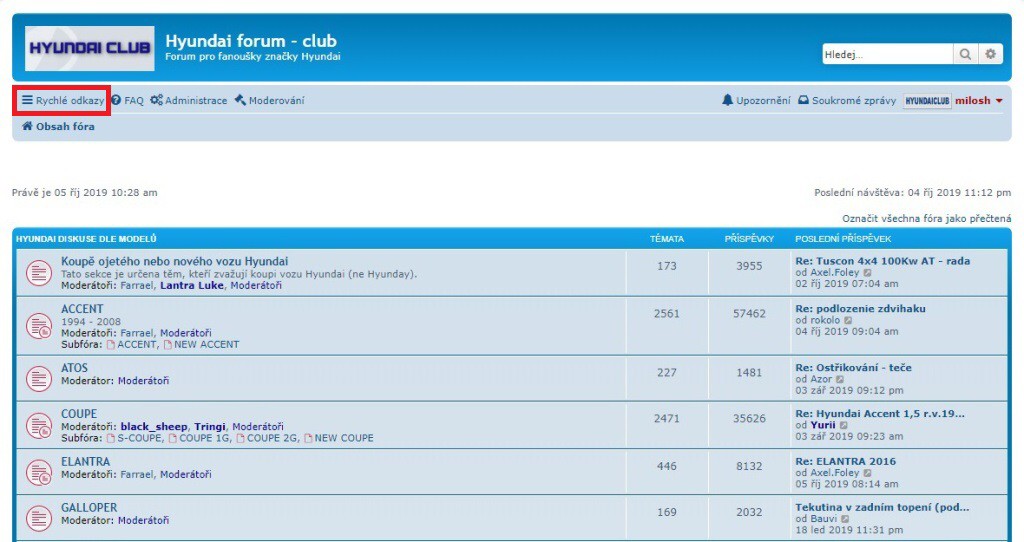
Task: View latest post icon next to Axel.Foley in first row
Action: coord(868,273)
